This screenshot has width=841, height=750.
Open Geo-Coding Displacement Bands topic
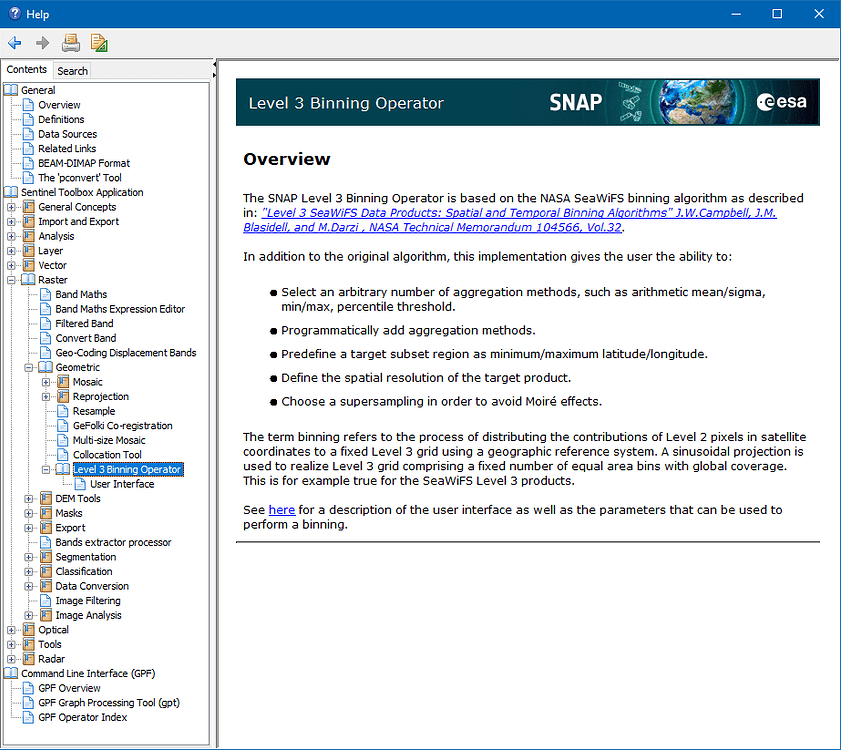(x=126, y=352)
